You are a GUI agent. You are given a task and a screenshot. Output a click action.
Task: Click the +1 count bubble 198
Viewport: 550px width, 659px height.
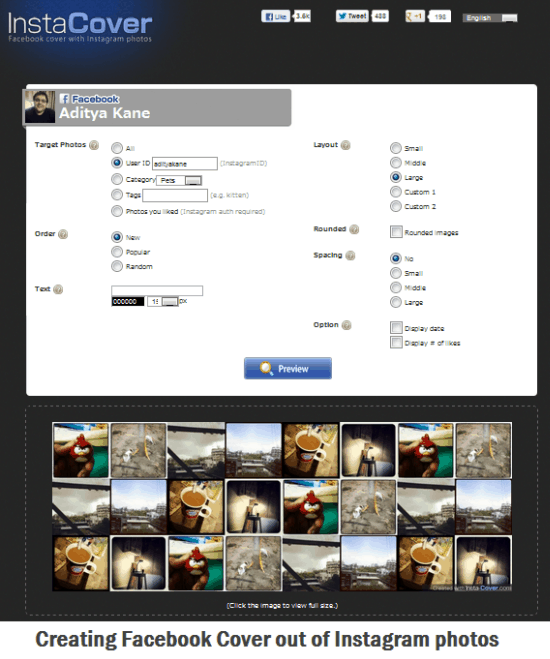click(439, 17)
